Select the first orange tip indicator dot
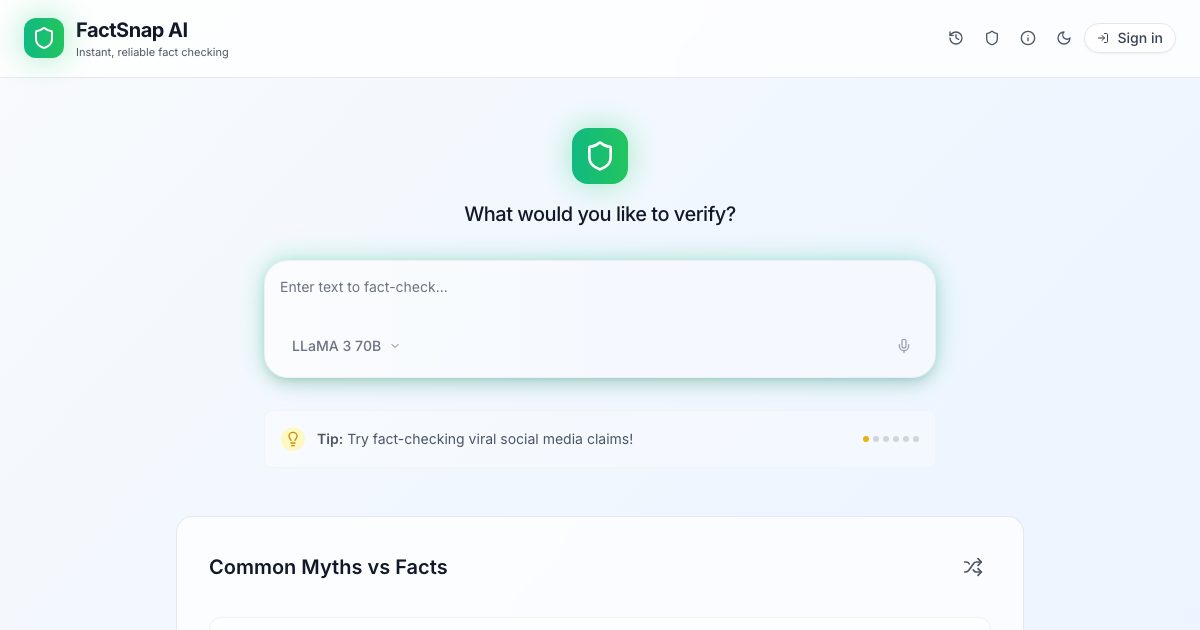Image resolution: width=1200 pixels, height=630 pixels. 866,439
